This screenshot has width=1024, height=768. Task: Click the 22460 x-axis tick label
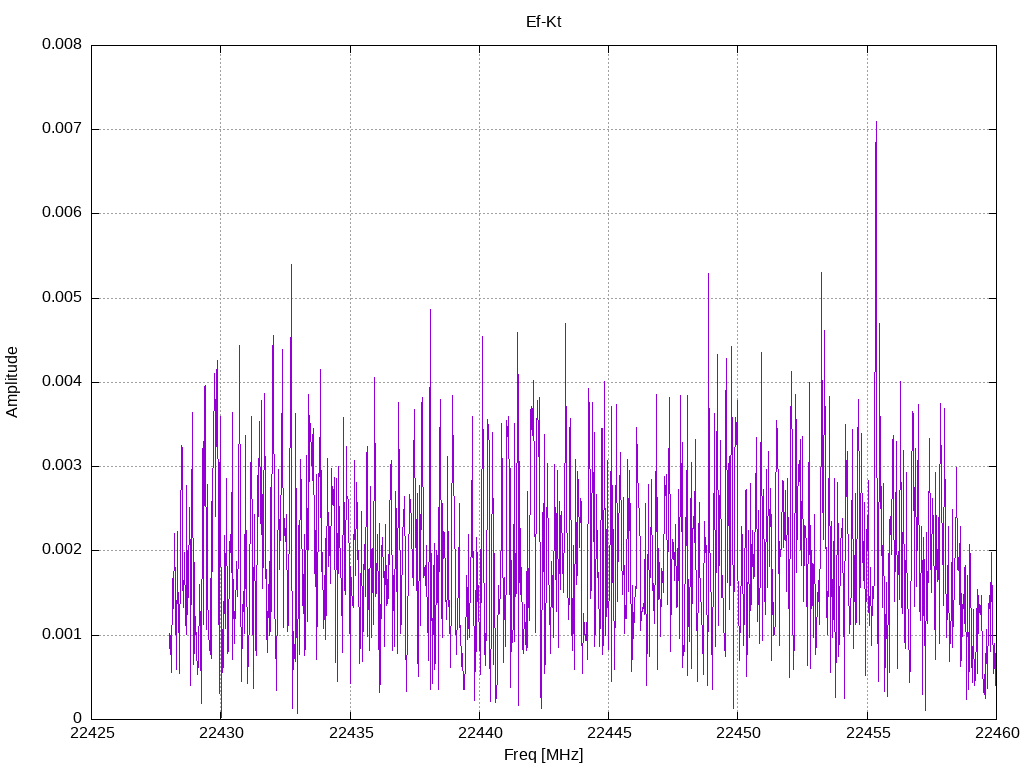click(997, 733)
